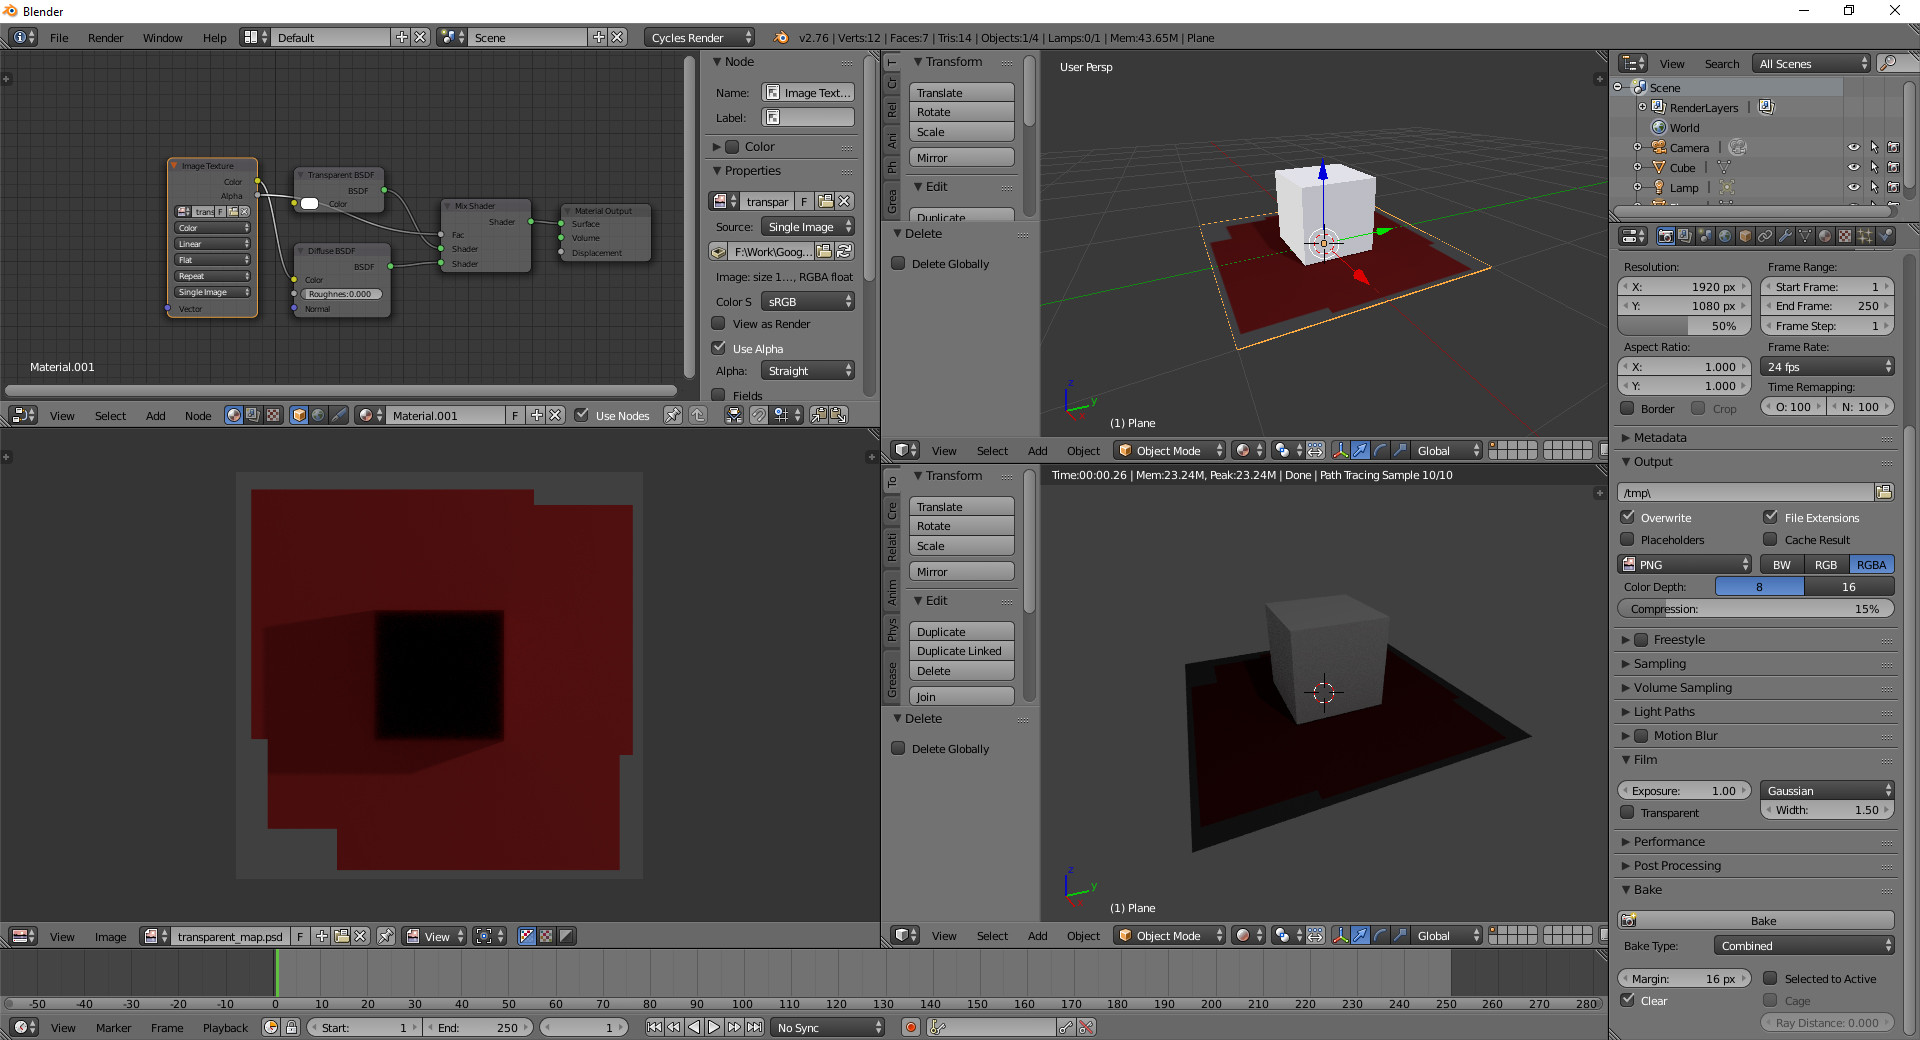Toggle Cube selectability arrow icon in the outliner
The width and height of the screenshot is (1920, 1040).
pyautogui.click(x=1874, y=167)
